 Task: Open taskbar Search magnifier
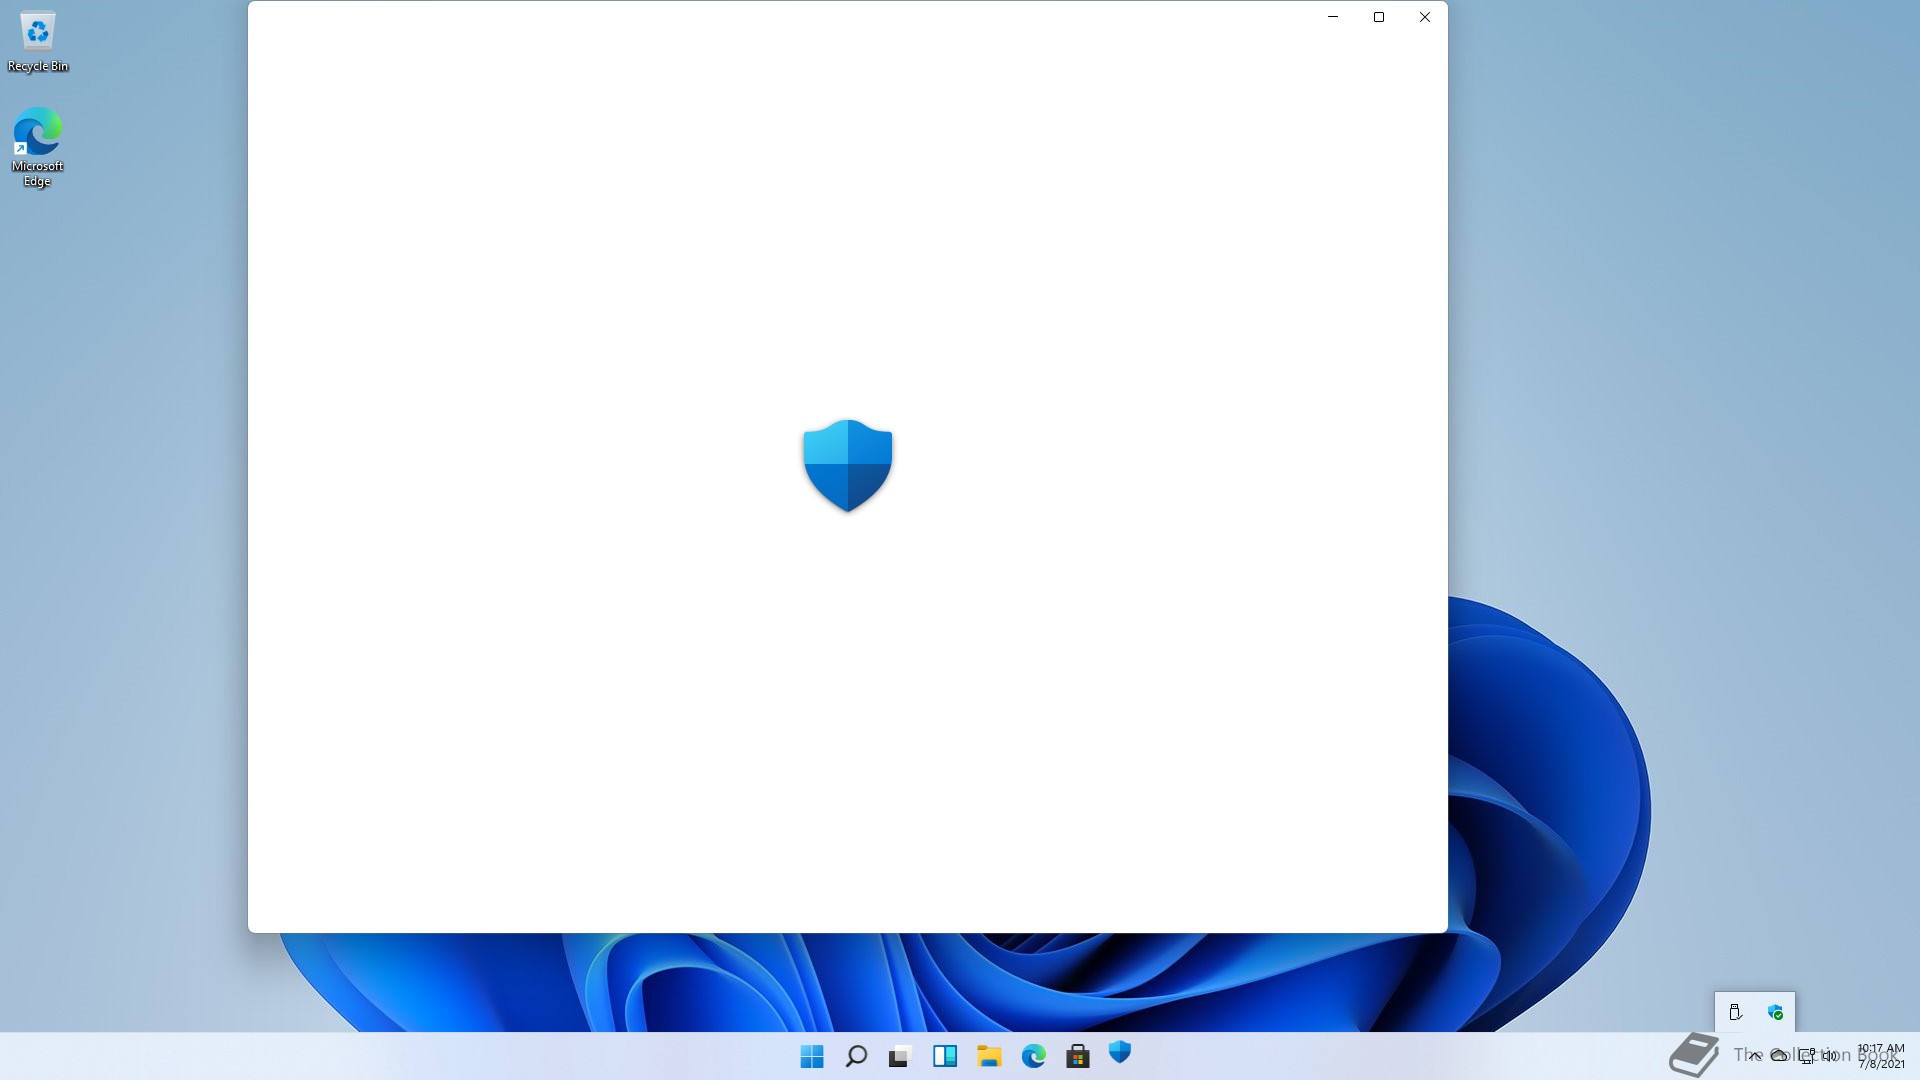tap(856, 1056)
